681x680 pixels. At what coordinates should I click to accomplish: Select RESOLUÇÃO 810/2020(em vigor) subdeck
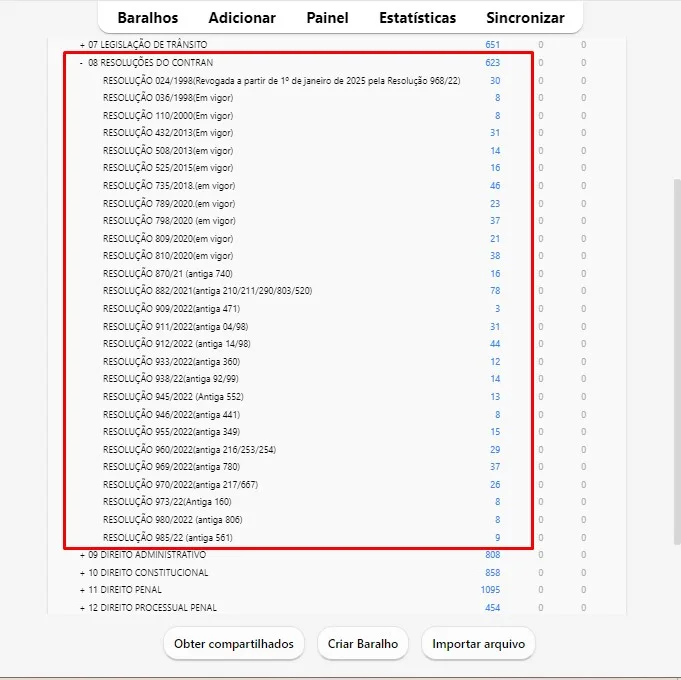click(168, 256)
